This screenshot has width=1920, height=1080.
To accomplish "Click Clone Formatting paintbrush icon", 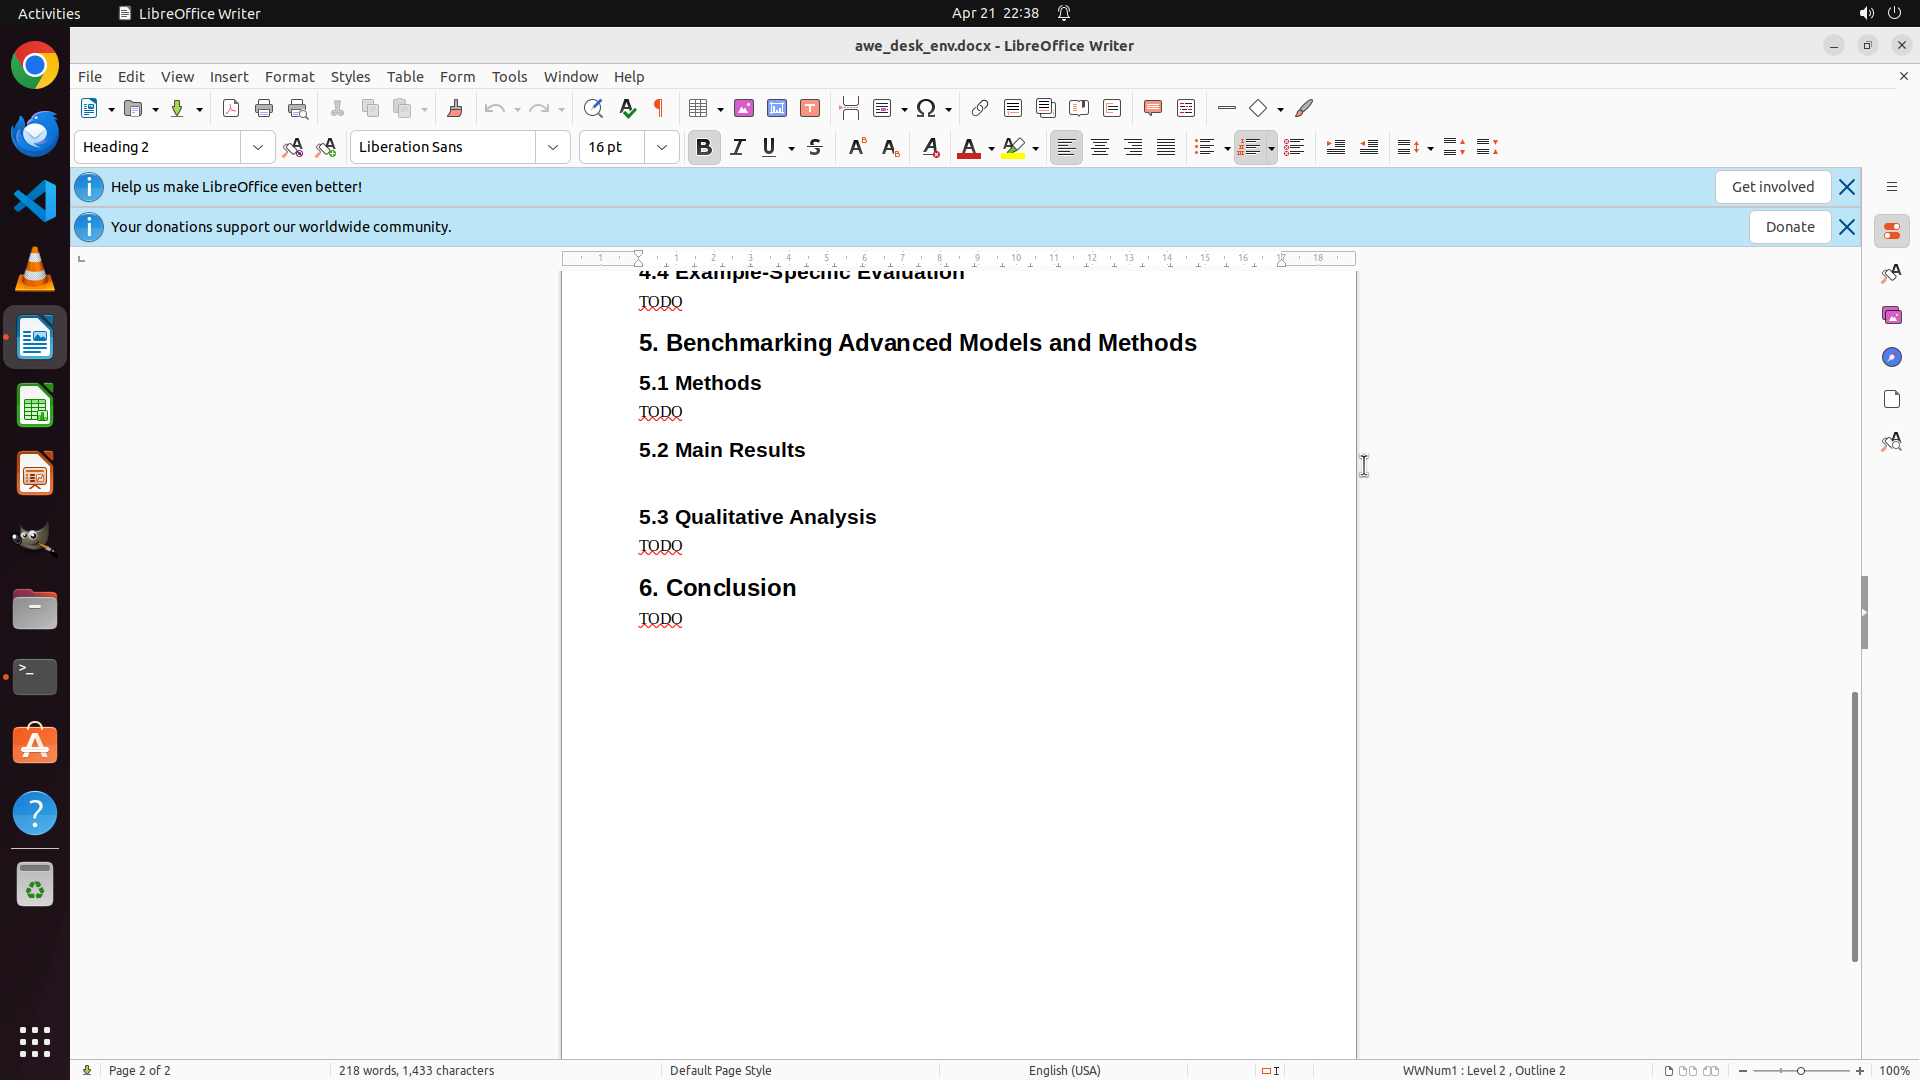I will [x=455, y=108].
